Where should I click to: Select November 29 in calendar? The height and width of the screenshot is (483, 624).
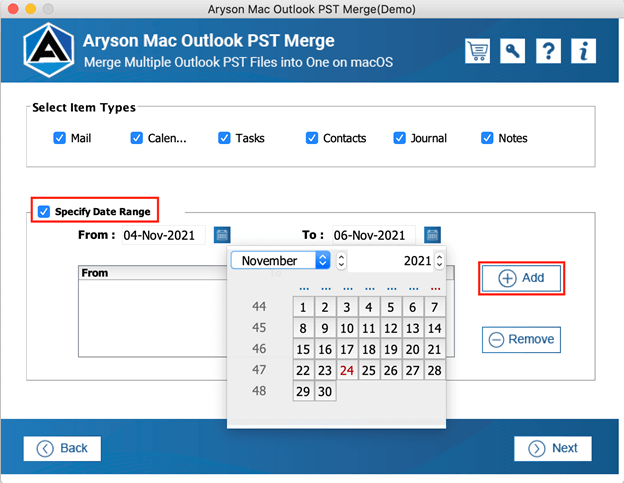303,391
